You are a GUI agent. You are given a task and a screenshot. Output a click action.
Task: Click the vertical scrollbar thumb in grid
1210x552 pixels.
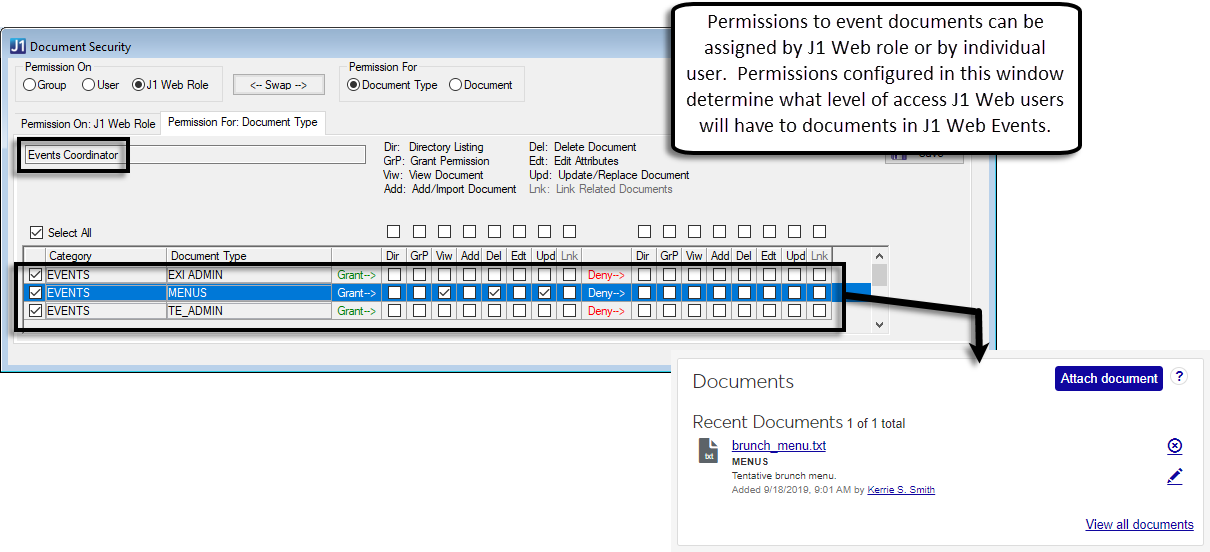(x=879, y=275)
